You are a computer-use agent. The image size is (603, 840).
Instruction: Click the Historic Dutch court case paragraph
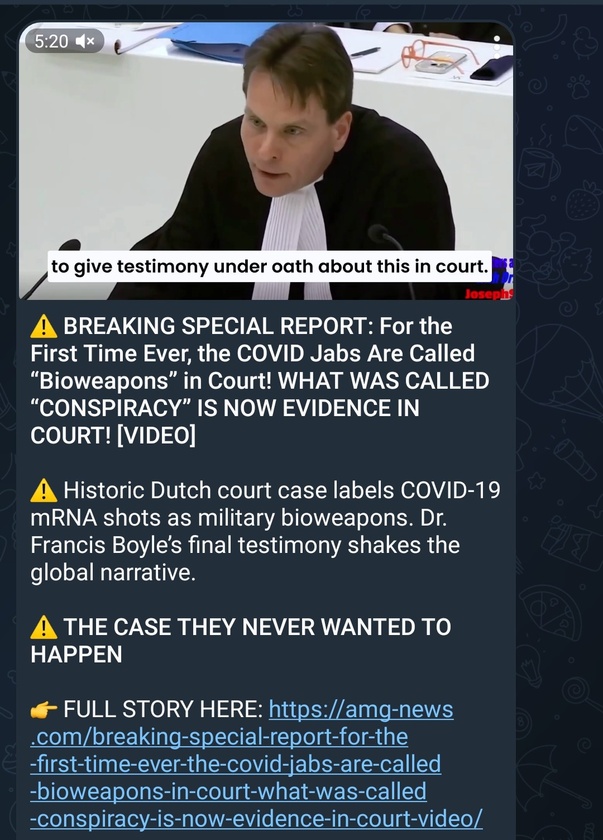266,531
